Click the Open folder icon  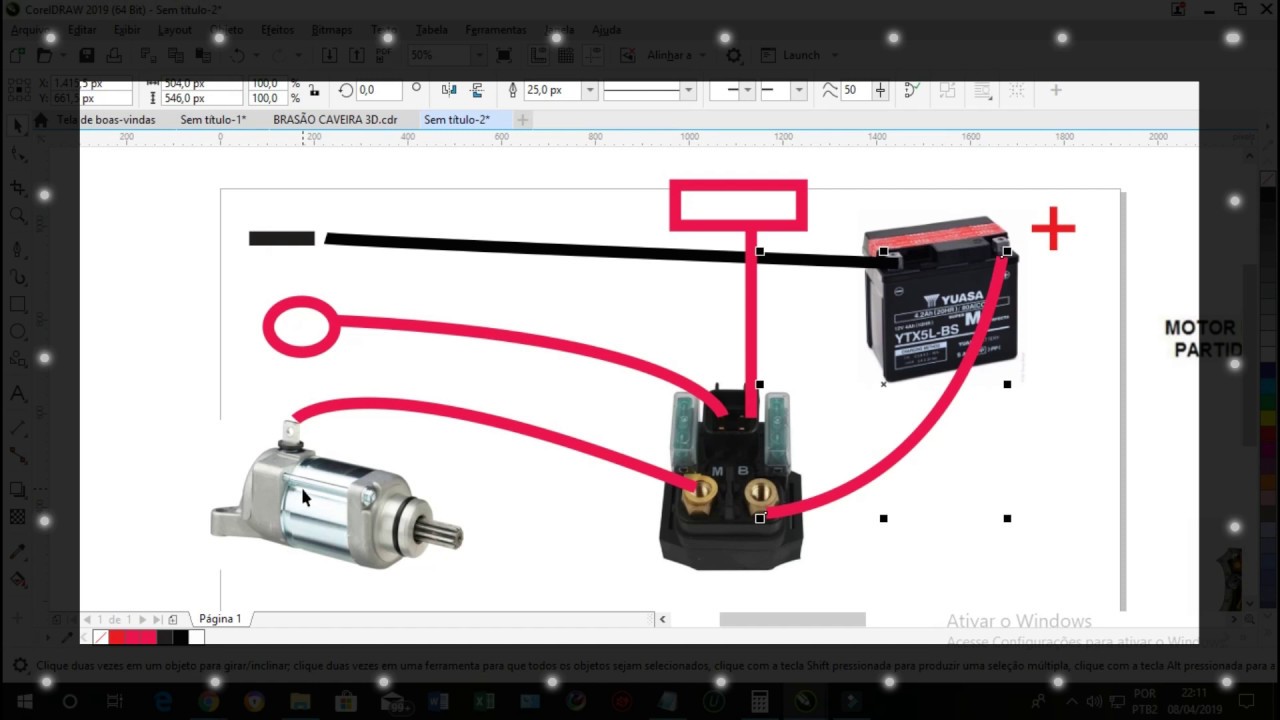pyautogui.click(x=44, y=55)
